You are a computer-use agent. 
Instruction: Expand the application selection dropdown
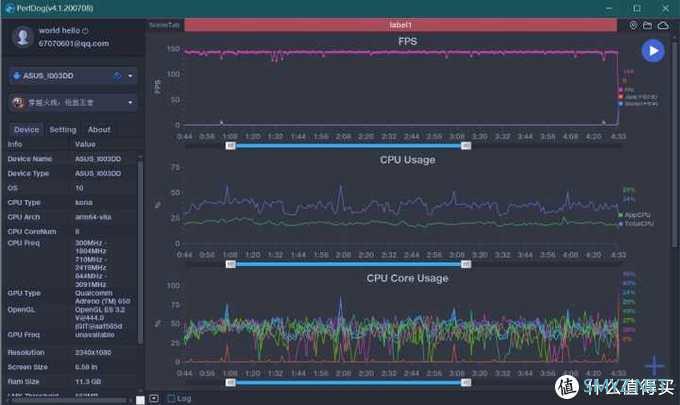pyautogui.click(x=73, y=103)
